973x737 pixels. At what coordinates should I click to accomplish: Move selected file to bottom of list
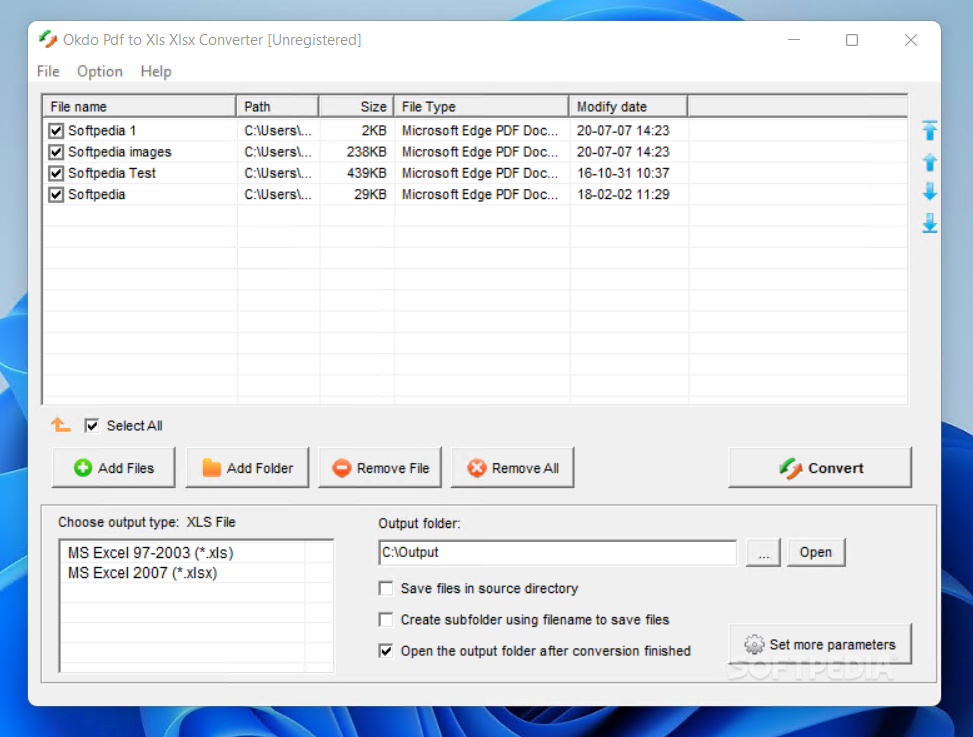pos(929,223)
